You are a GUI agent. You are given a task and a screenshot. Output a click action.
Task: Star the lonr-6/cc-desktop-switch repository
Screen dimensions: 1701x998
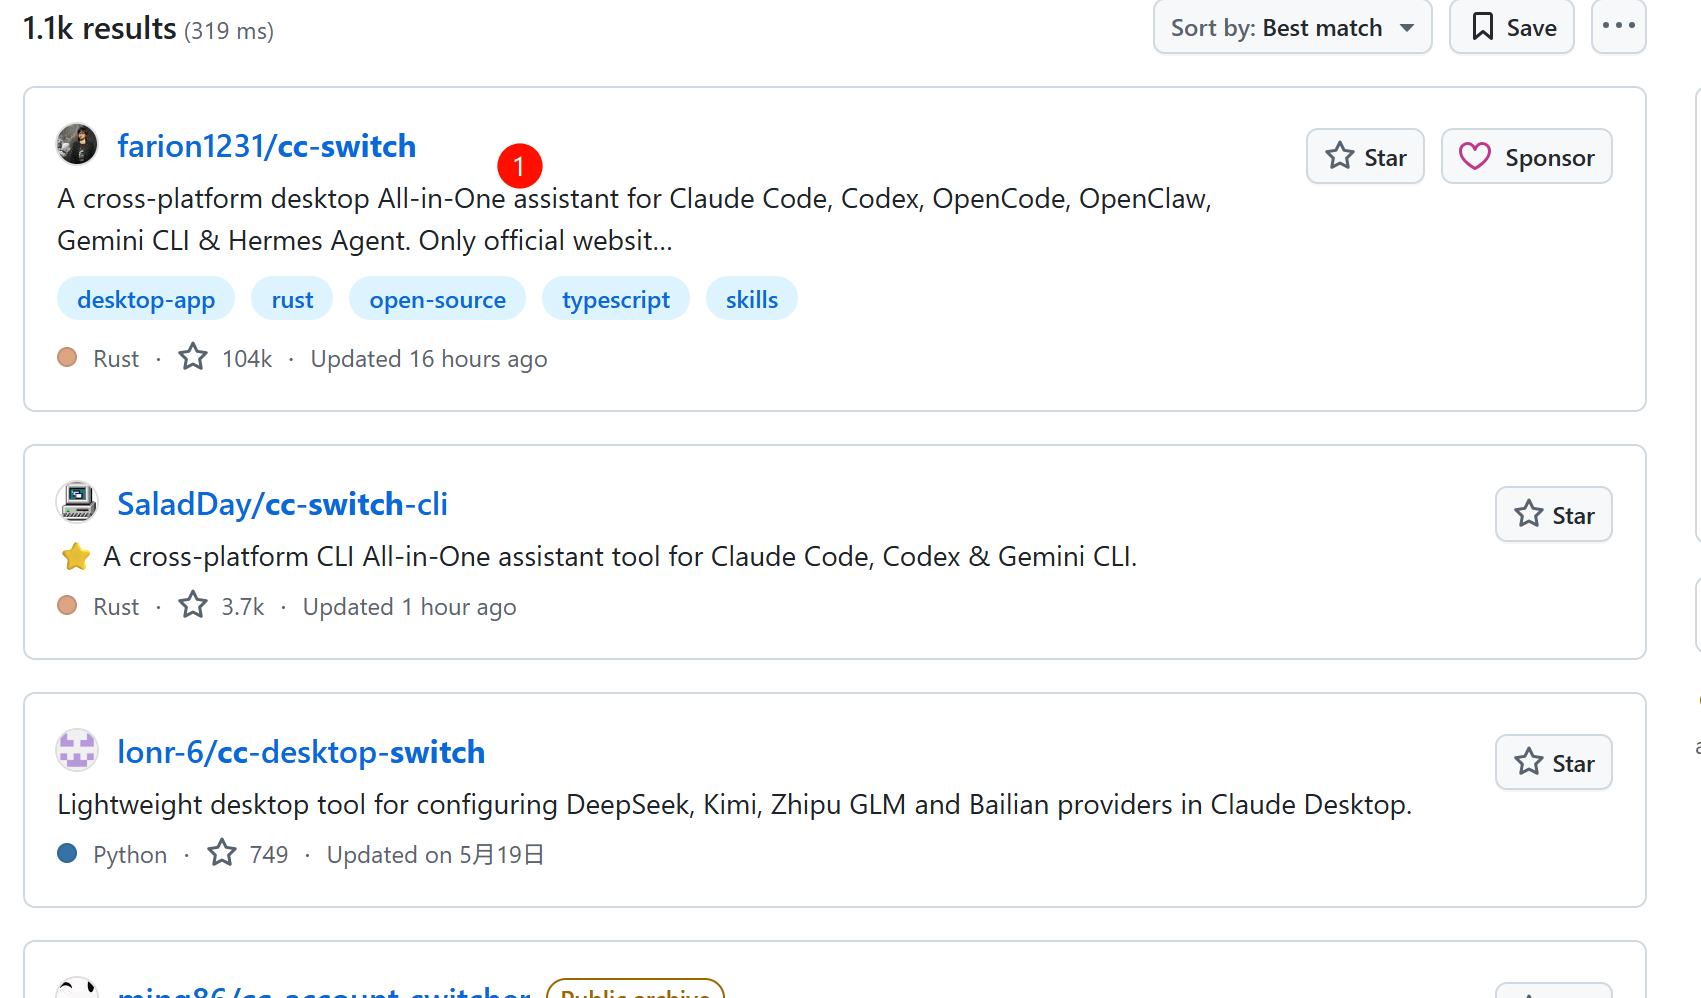click(x=1554, y=763)
